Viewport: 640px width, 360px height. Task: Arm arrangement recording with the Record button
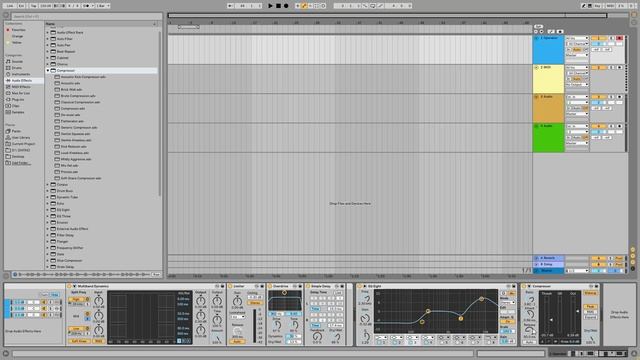point(286,6)
